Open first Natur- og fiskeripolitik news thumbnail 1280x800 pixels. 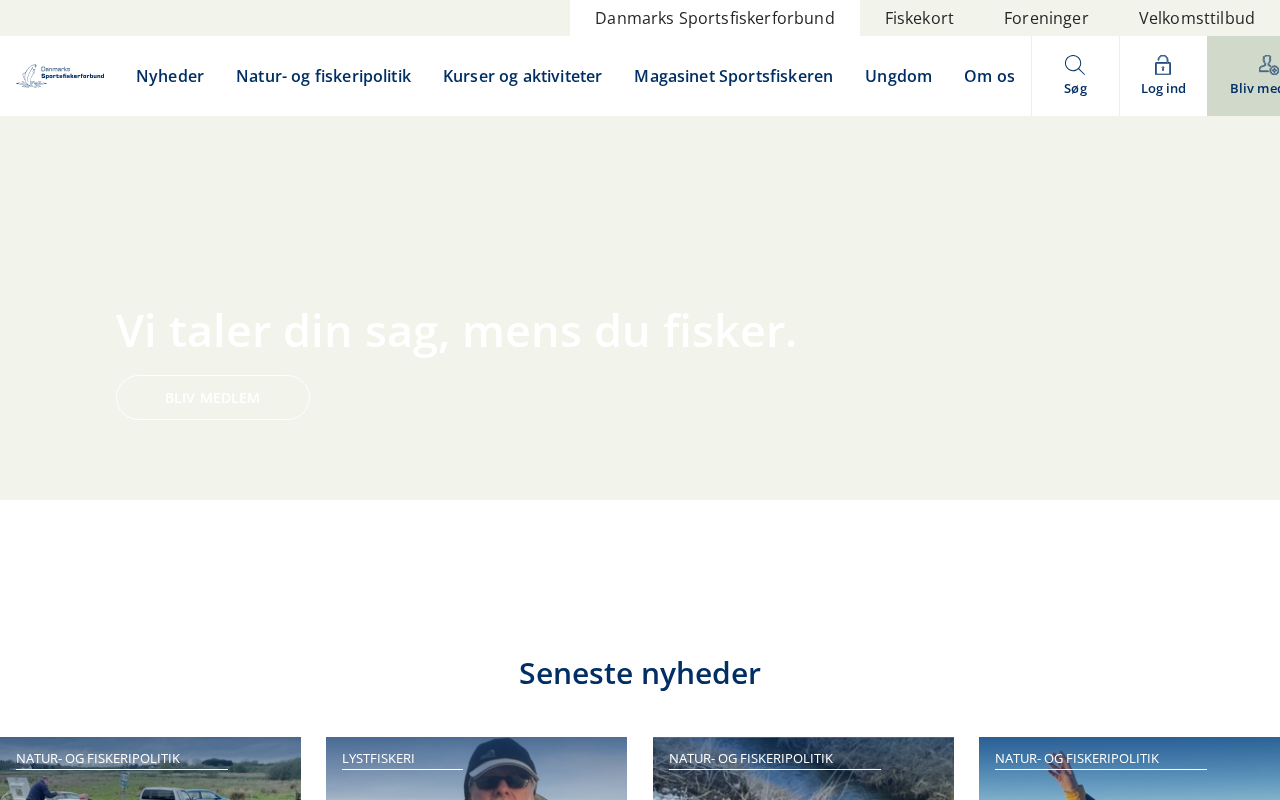pyautogui.click(x=150, y=769)
